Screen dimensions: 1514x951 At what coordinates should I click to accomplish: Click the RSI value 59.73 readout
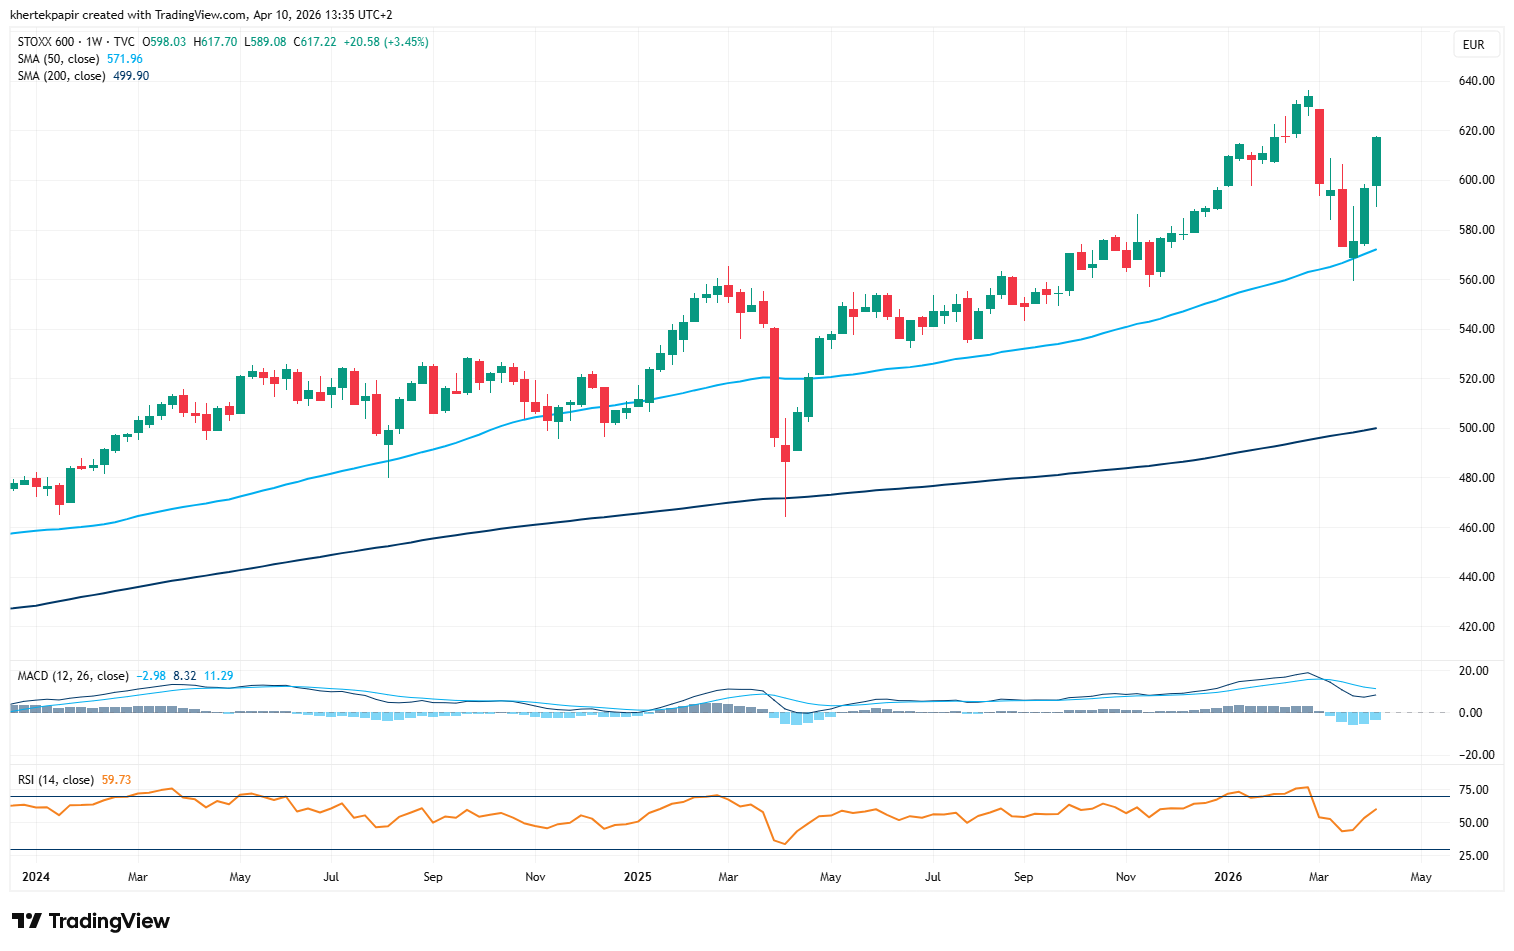116,780
